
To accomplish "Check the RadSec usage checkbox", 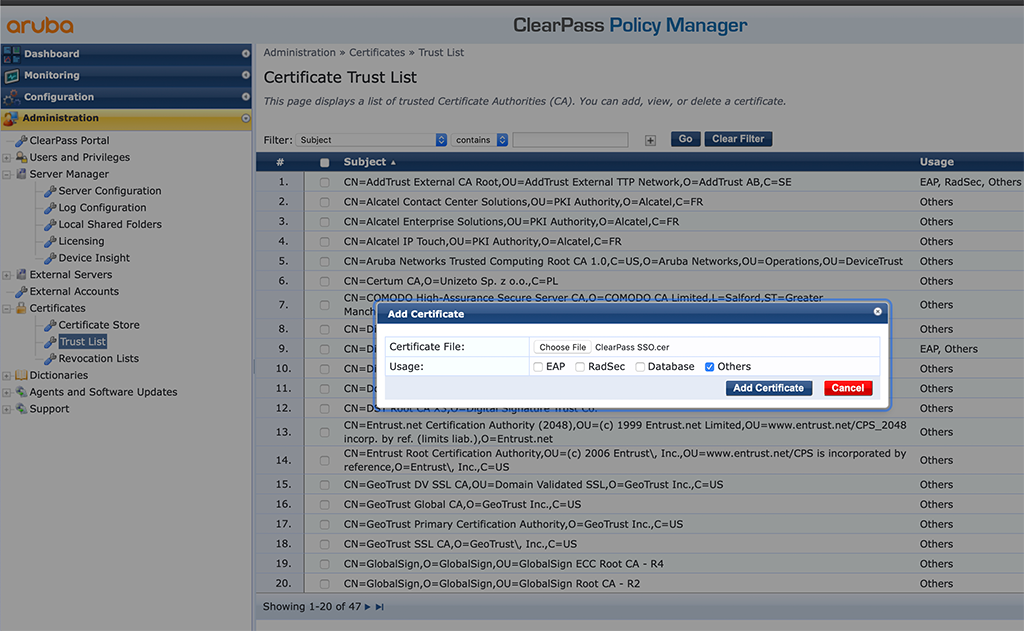I will tap(580, 367).
